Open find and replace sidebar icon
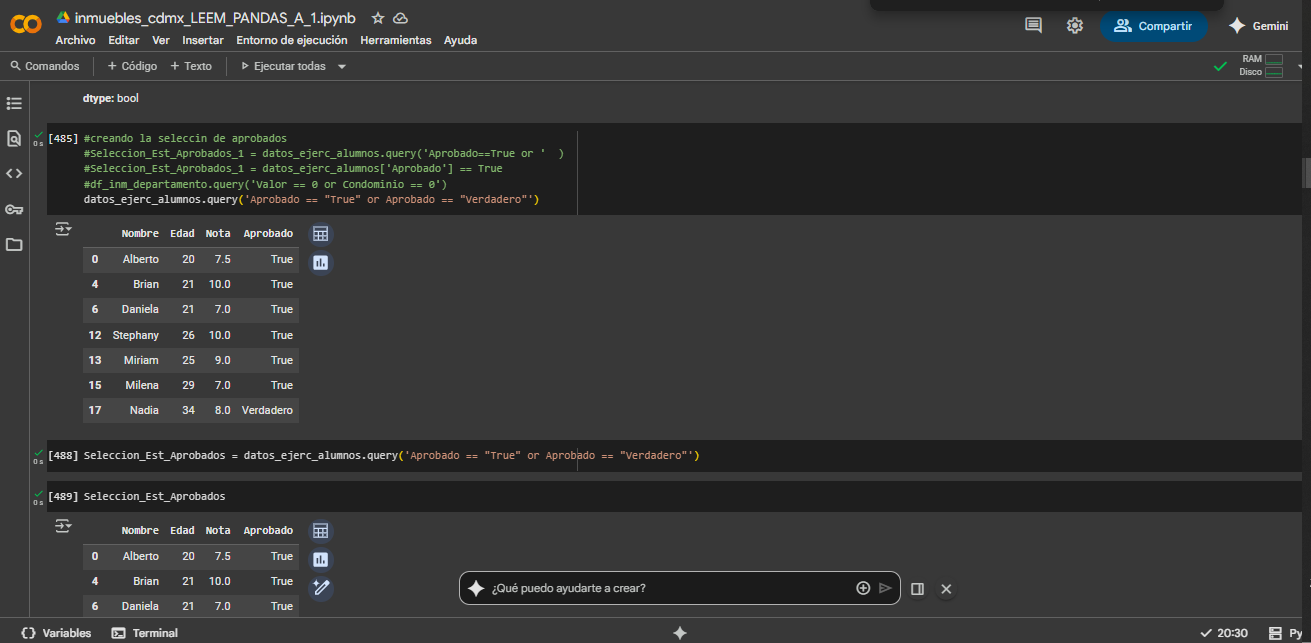 14,138
